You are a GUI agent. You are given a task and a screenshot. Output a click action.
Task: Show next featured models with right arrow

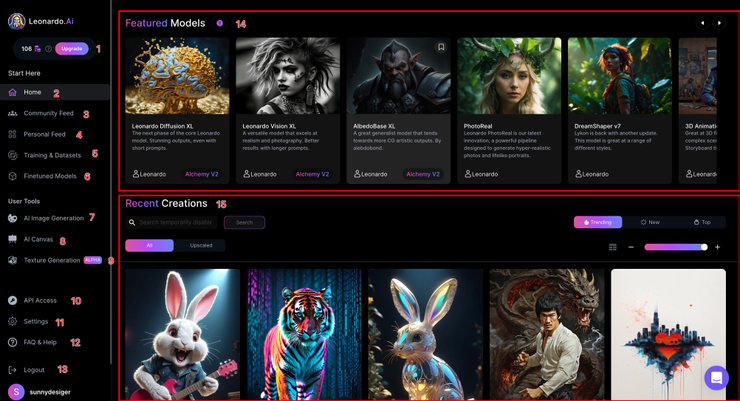719,23
